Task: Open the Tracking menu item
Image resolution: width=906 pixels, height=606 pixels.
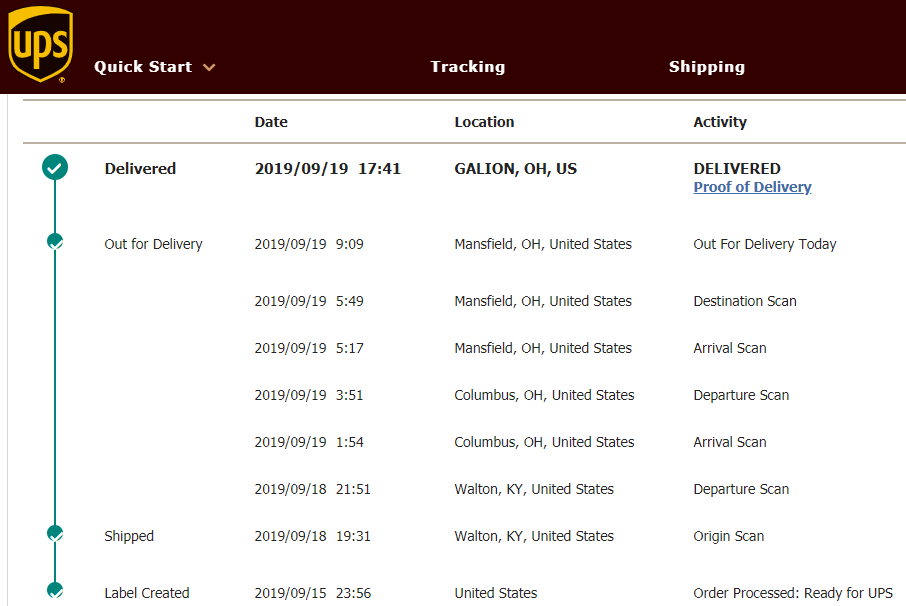Action: tap(467, 66)
